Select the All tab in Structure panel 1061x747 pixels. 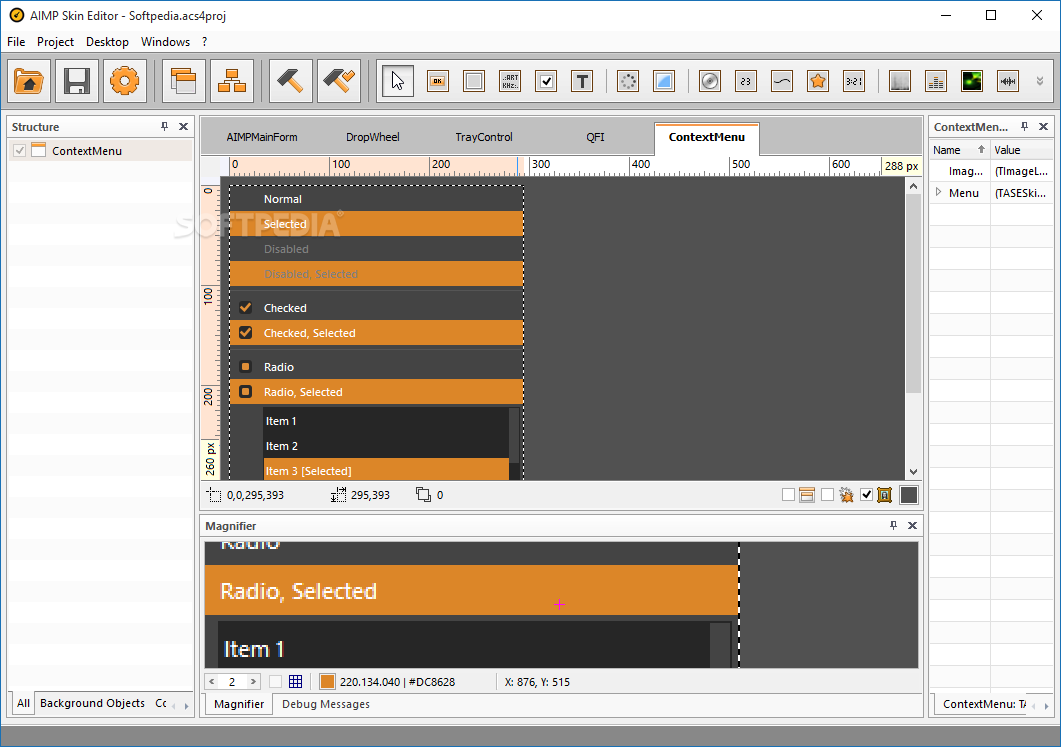[24, 703]
